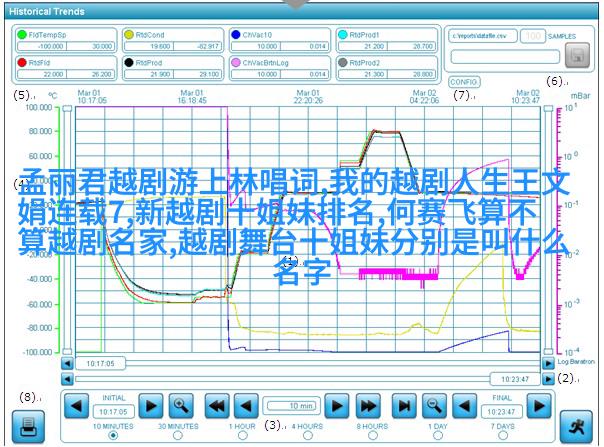Click the FINAL time field 10:23:47
Viewport: 604px width, 447px height.
(x=501, y=412)
